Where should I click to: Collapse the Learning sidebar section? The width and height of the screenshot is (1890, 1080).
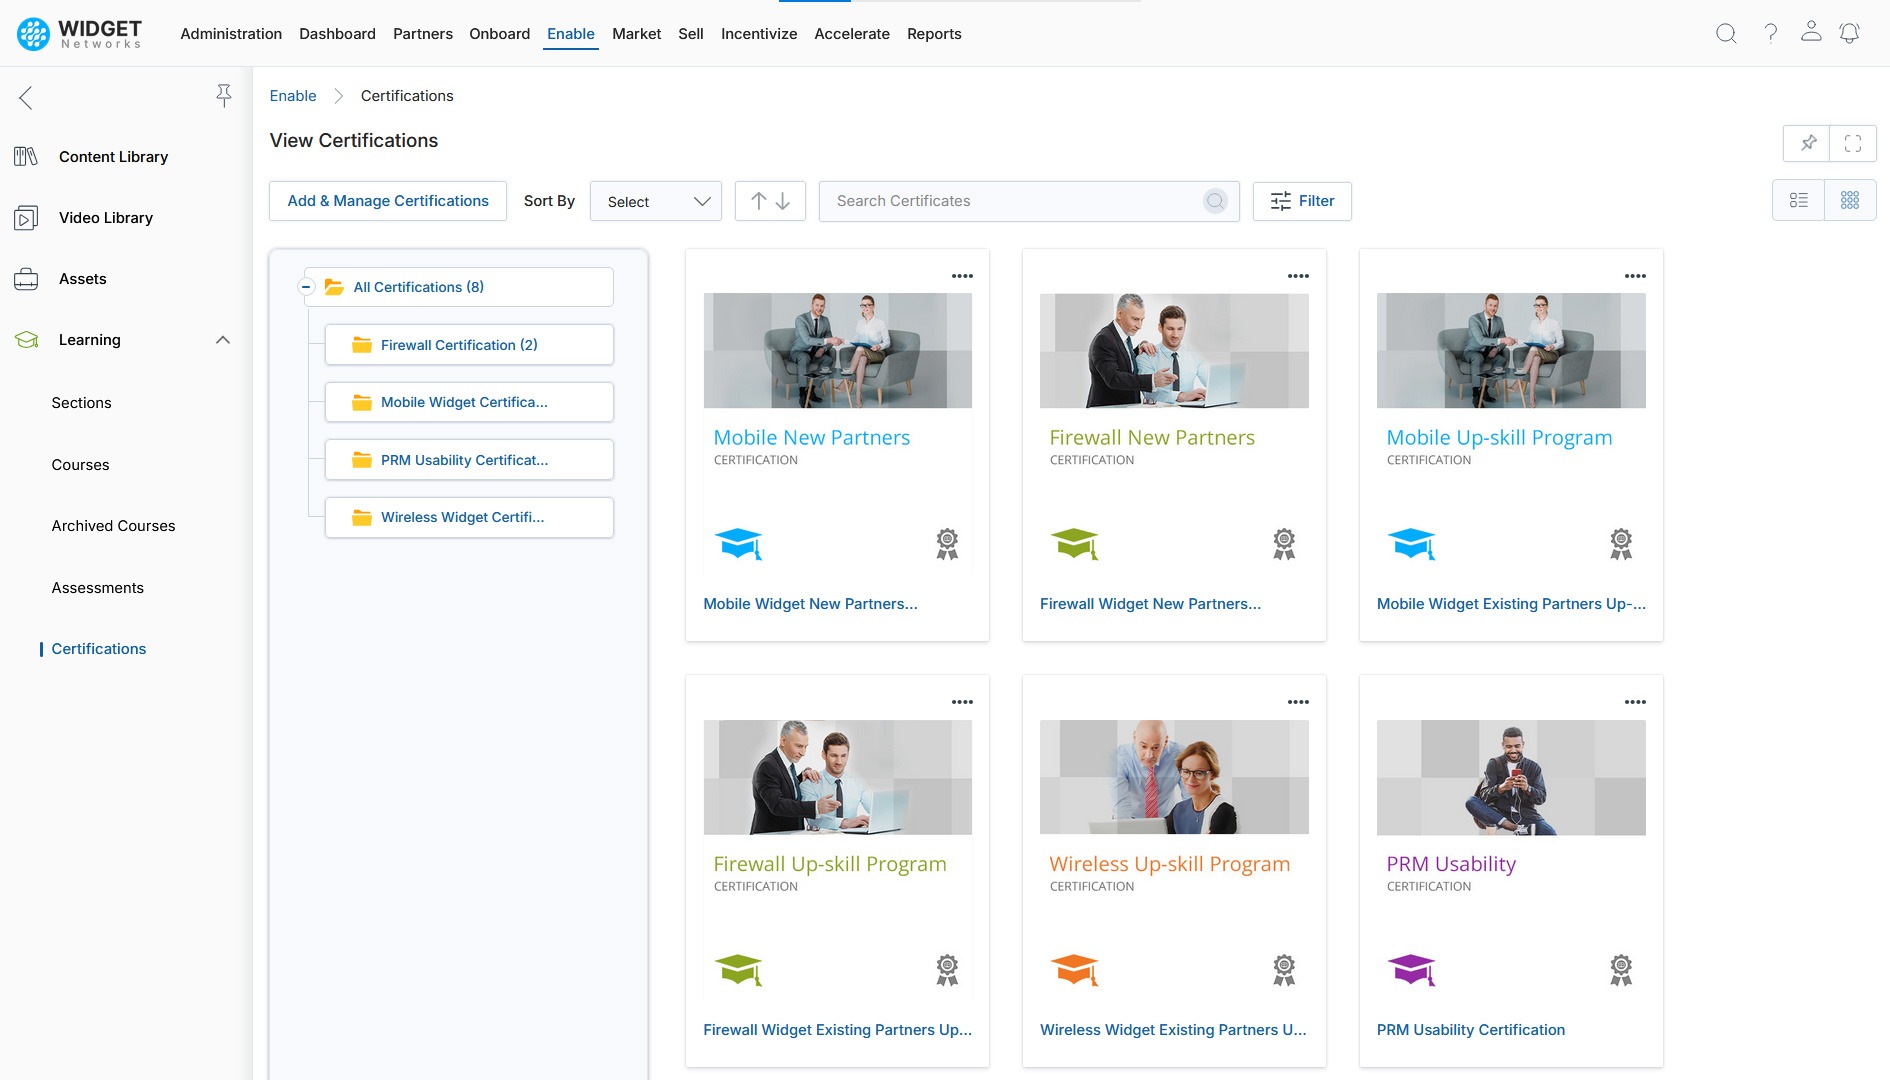pyautogui.click(x=223, y=340)
